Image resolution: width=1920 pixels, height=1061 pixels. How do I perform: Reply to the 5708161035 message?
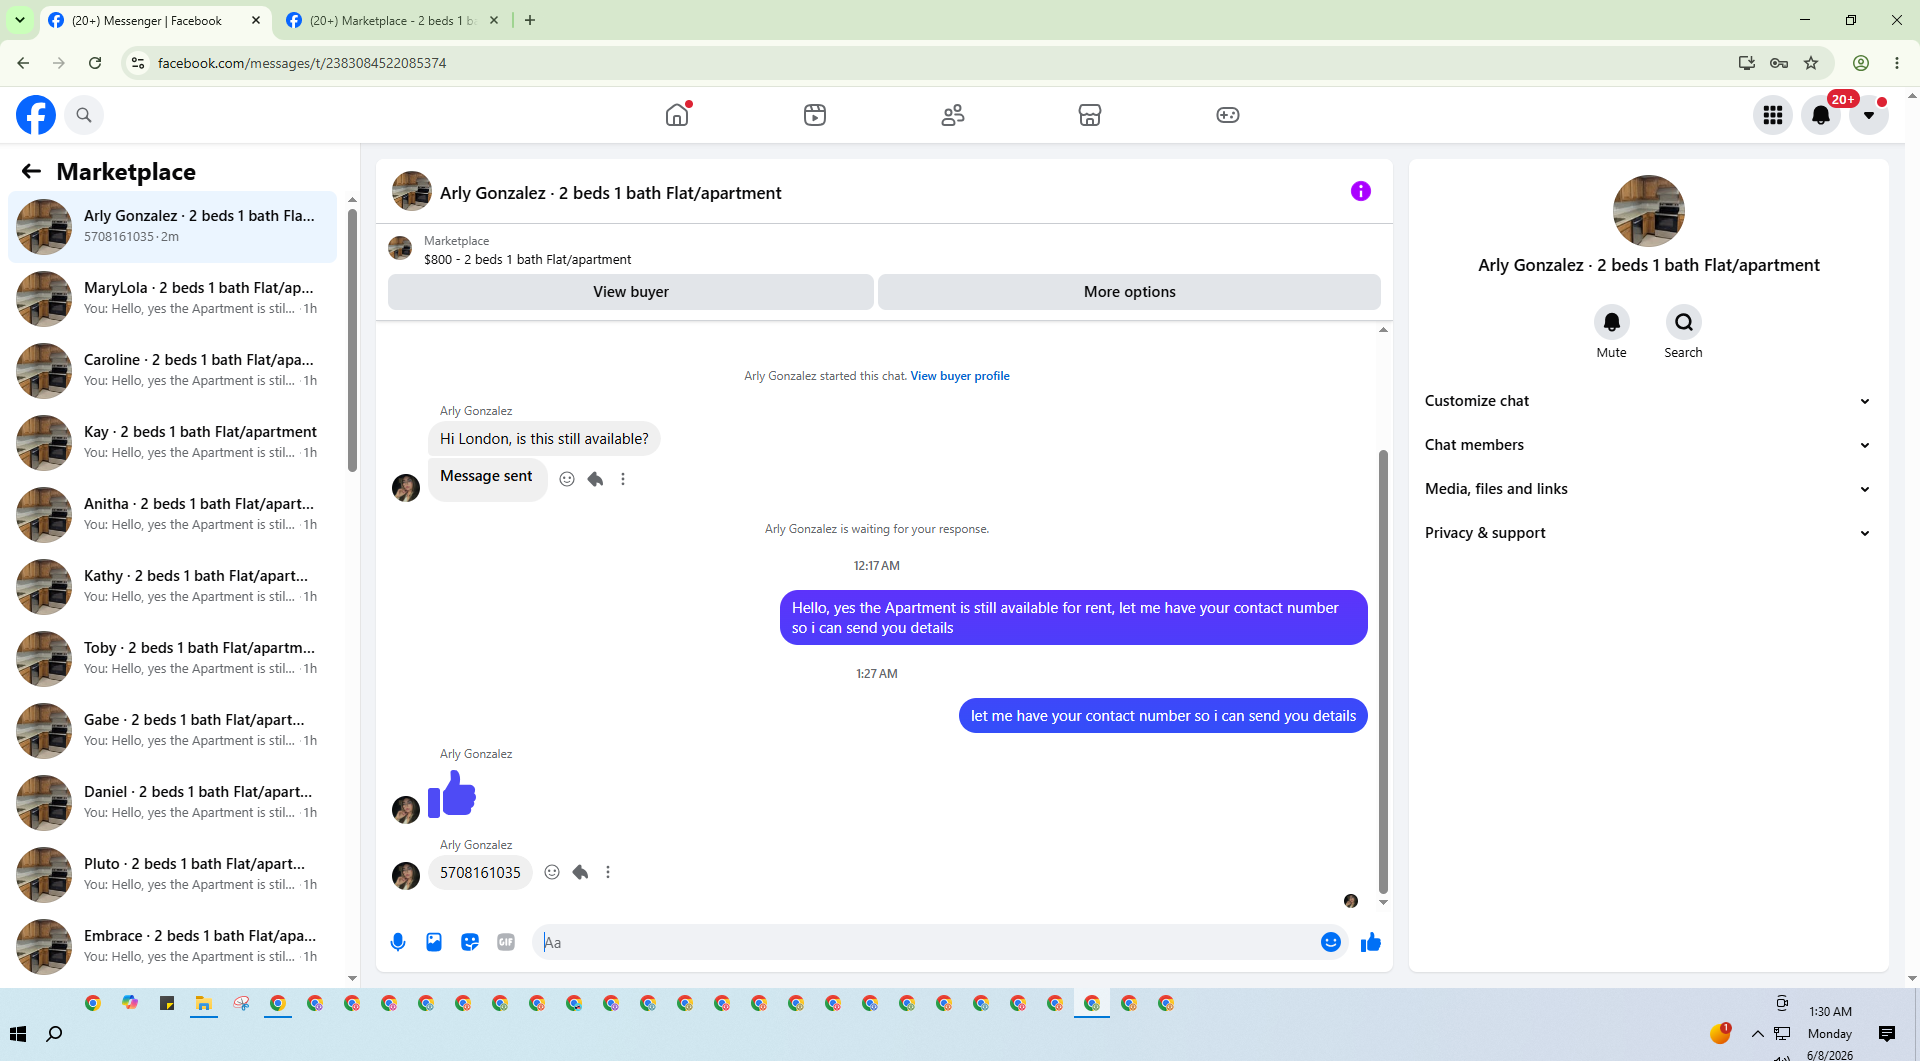(580, 872)
